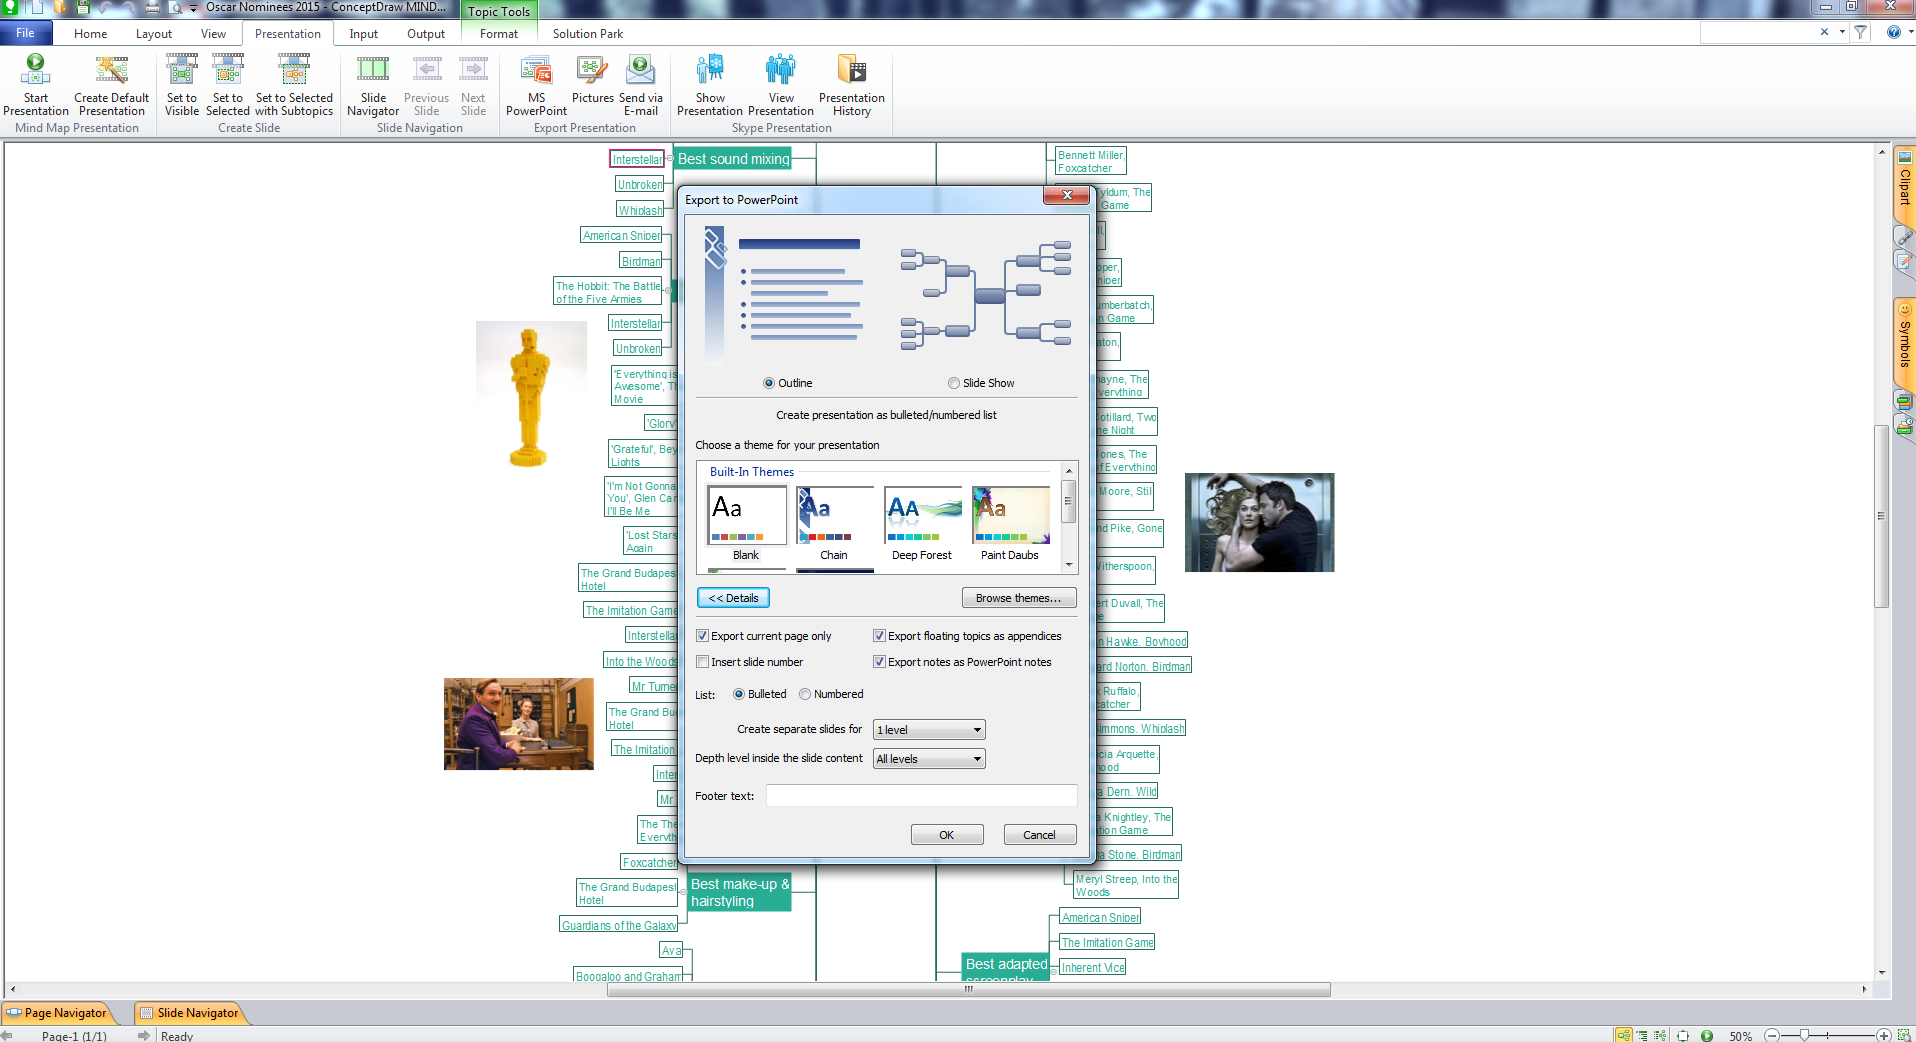Click the Details button
The height and width of the screenshot is (1042, 1916).
pos(733,598)
